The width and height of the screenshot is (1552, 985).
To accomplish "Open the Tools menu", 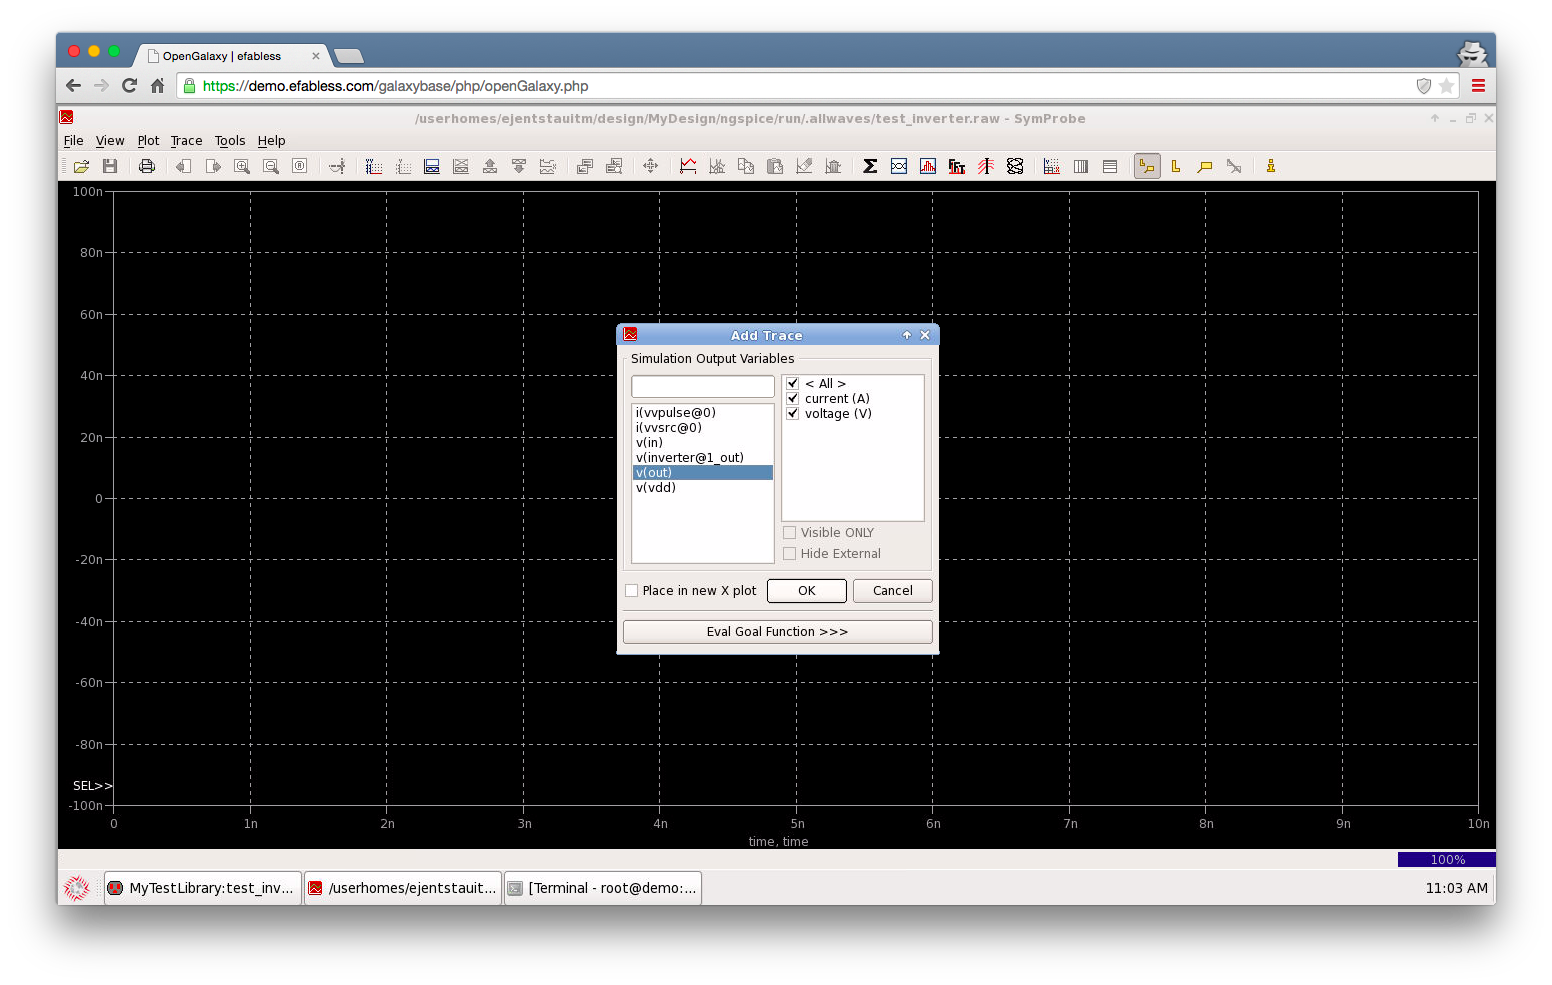I will 230,141.
